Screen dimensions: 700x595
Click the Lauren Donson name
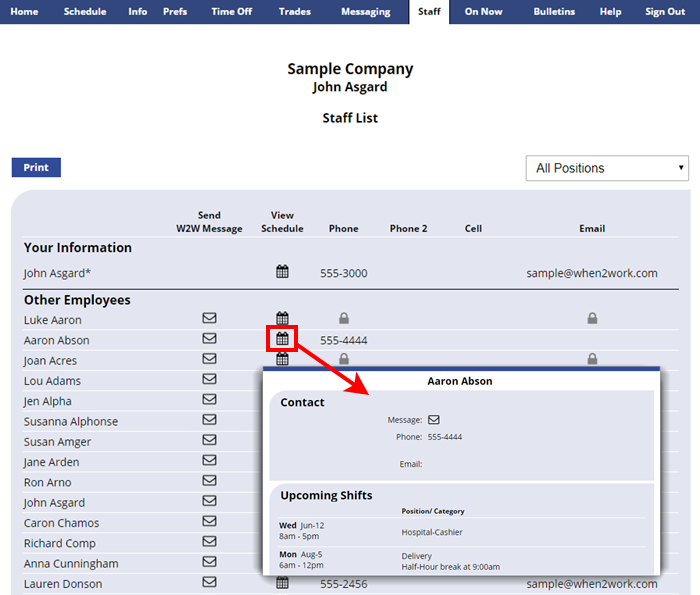63,584
